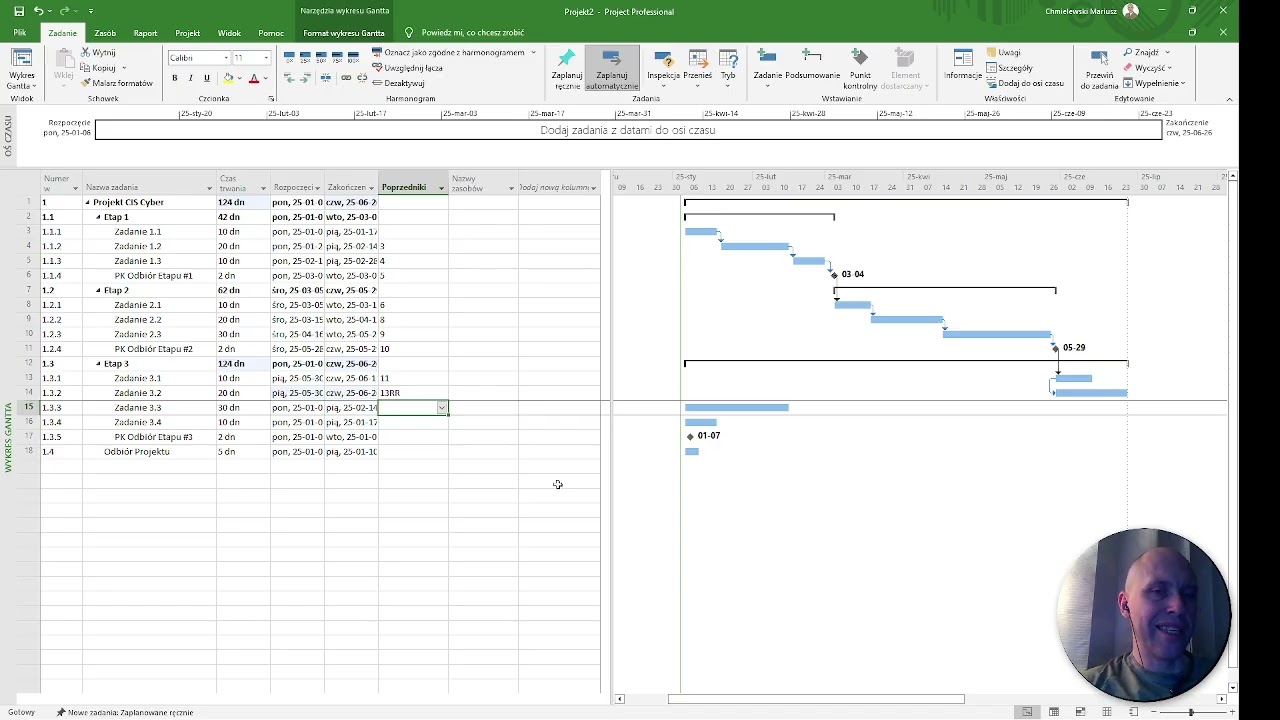Click Przewiń do zadania button
The height and width of the screenshot is (720, 1280).
1099,68
